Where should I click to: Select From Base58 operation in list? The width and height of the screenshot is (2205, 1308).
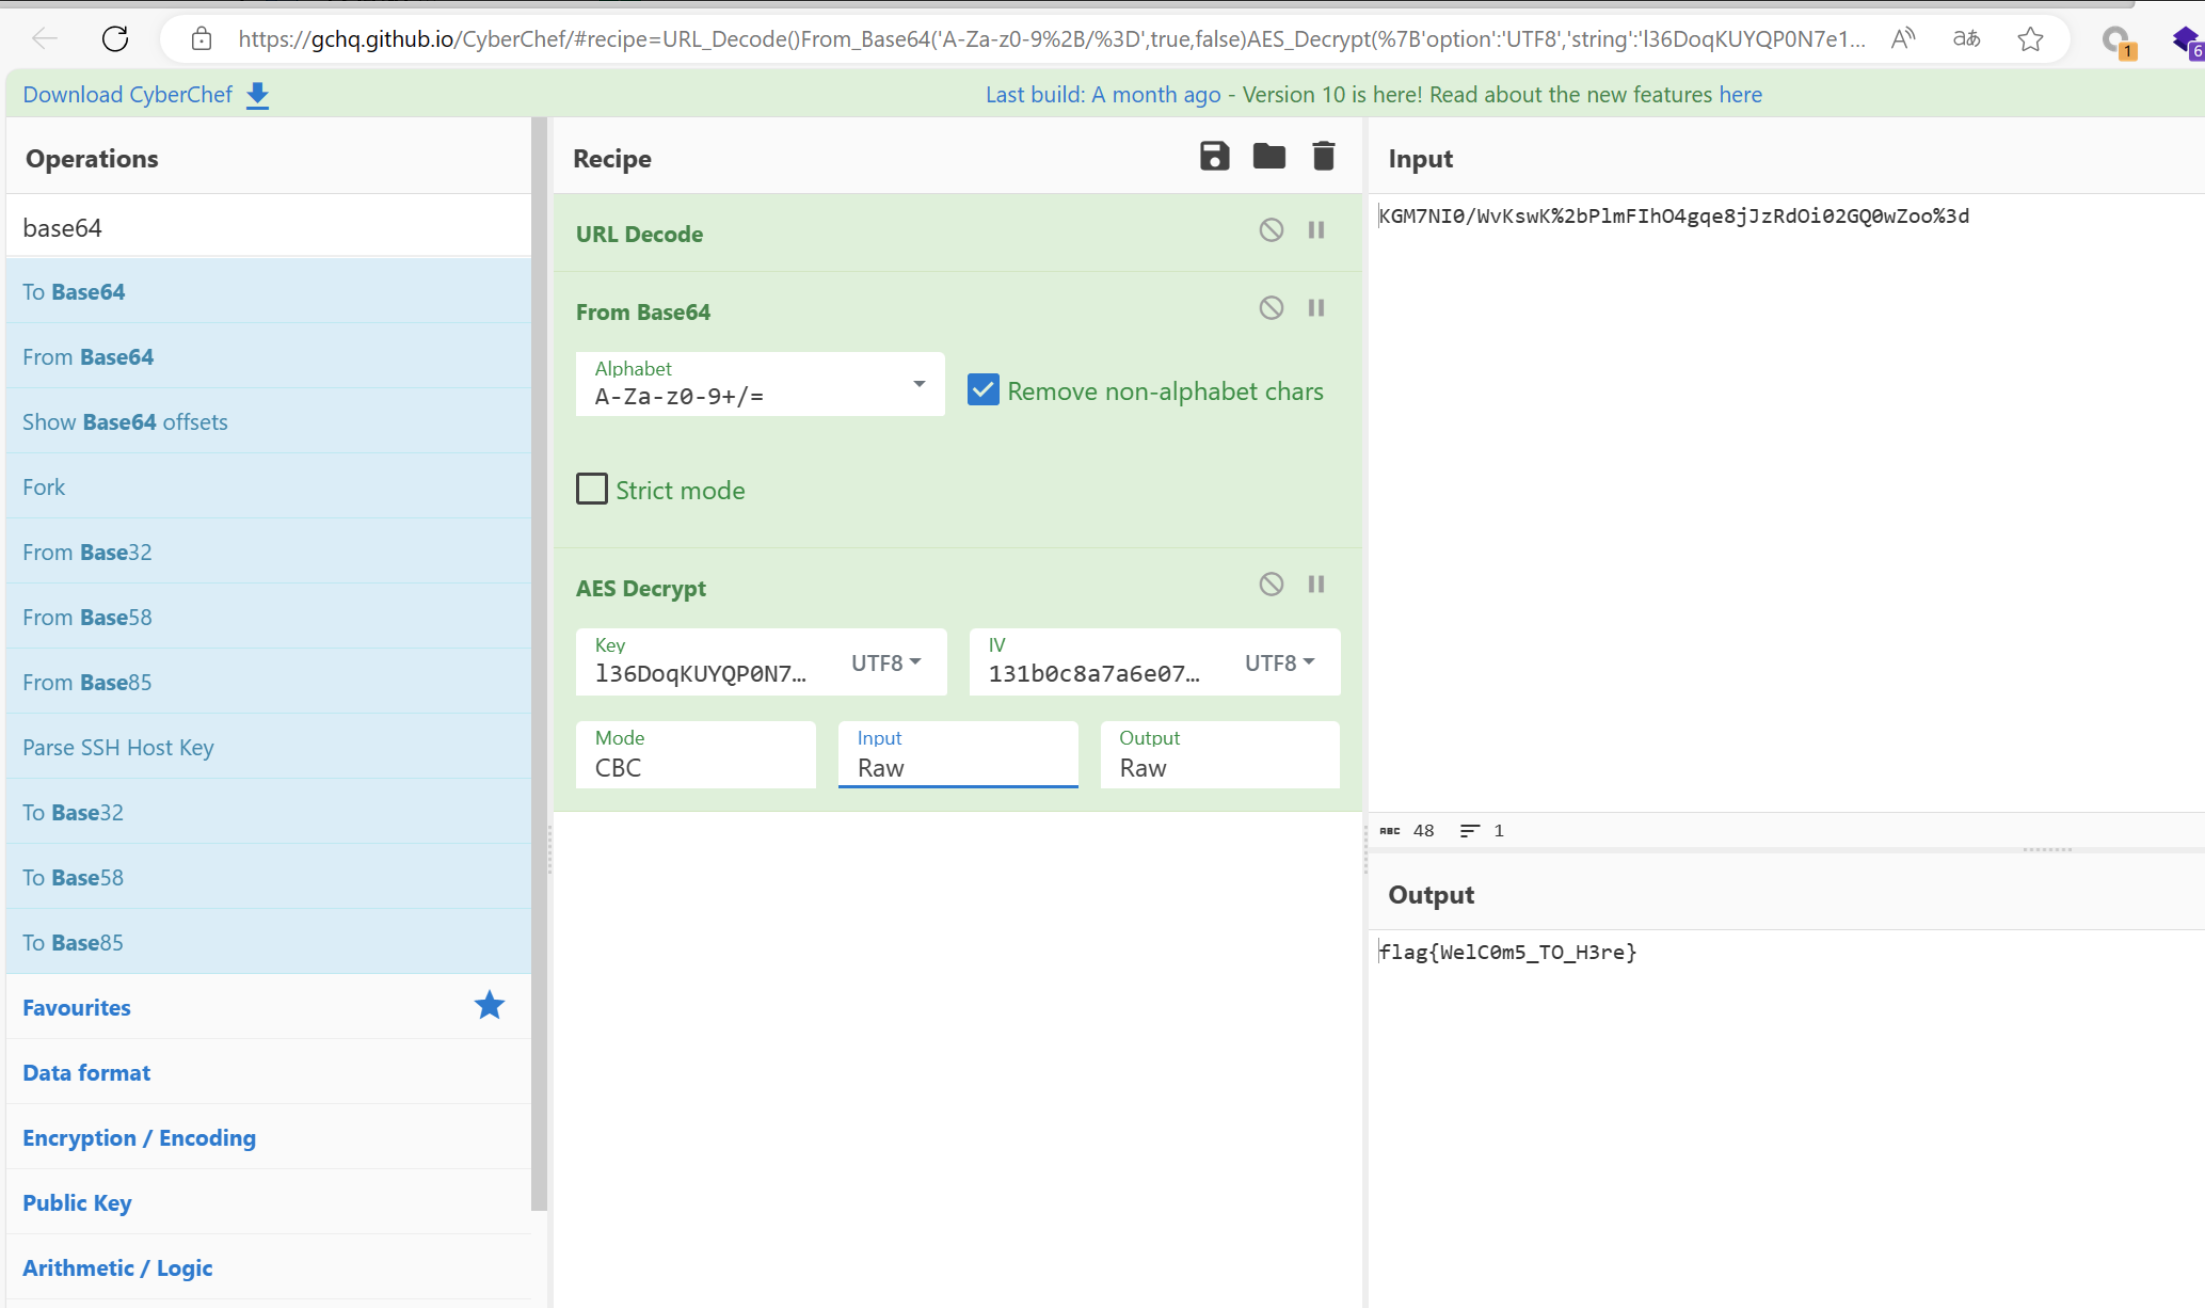(x=88, y=617)
